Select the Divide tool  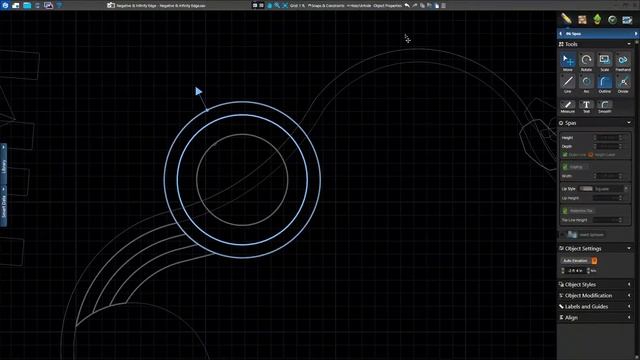click(x=623, y=84)
